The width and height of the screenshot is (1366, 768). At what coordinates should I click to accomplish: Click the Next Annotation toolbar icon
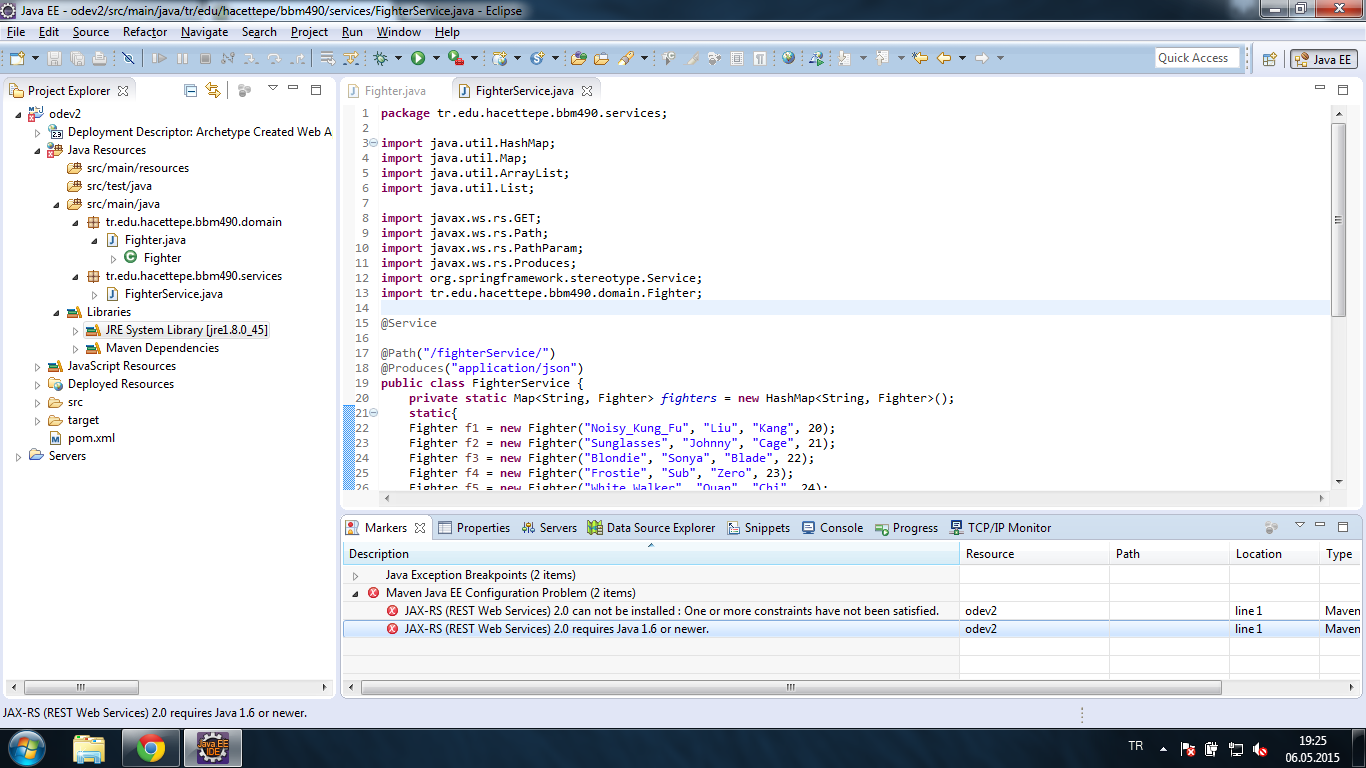(844, 58)
